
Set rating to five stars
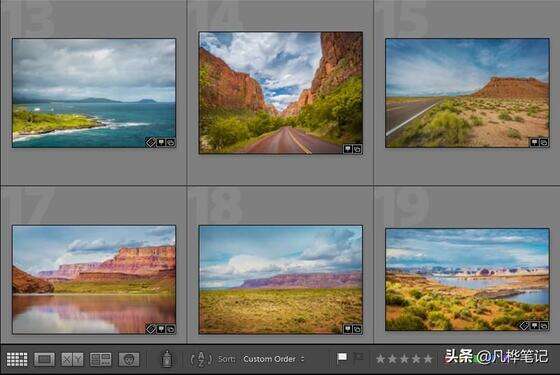point(428,359)
